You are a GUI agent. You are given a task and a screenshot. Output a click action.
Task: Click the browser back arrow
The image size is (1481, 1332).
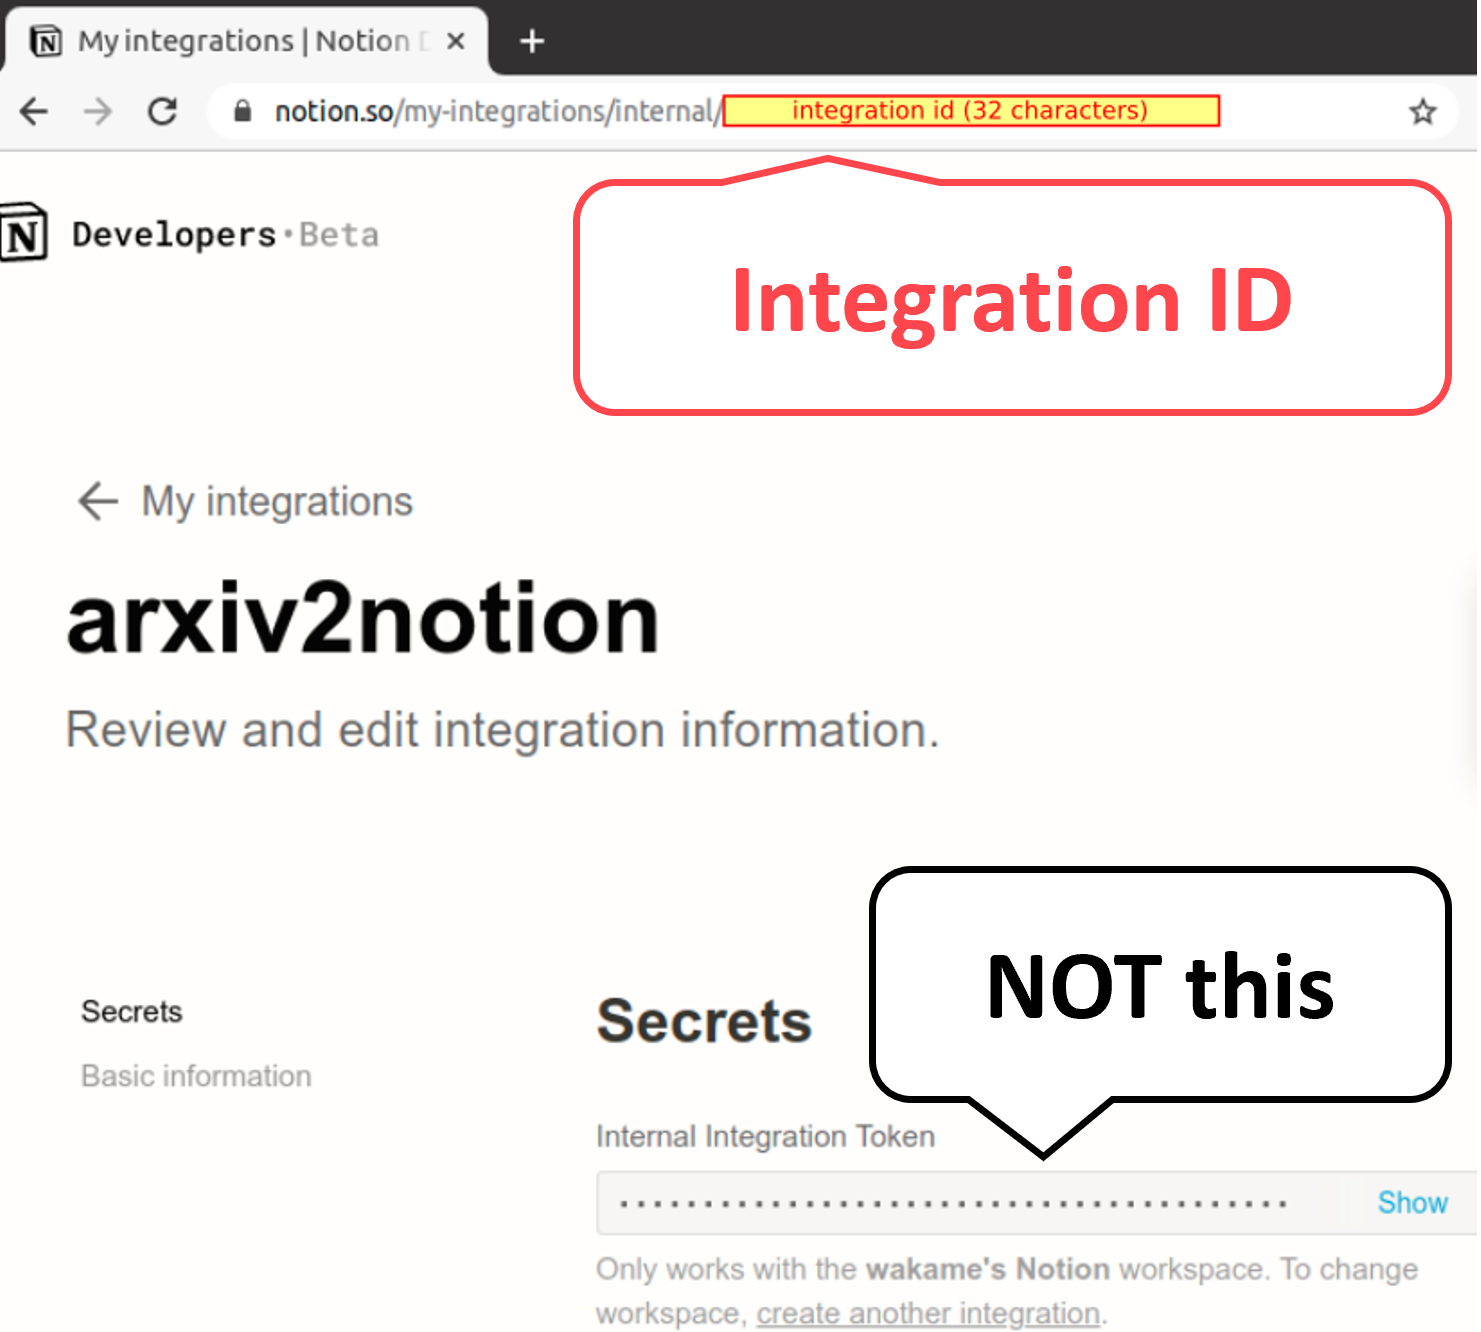(34, 111)
